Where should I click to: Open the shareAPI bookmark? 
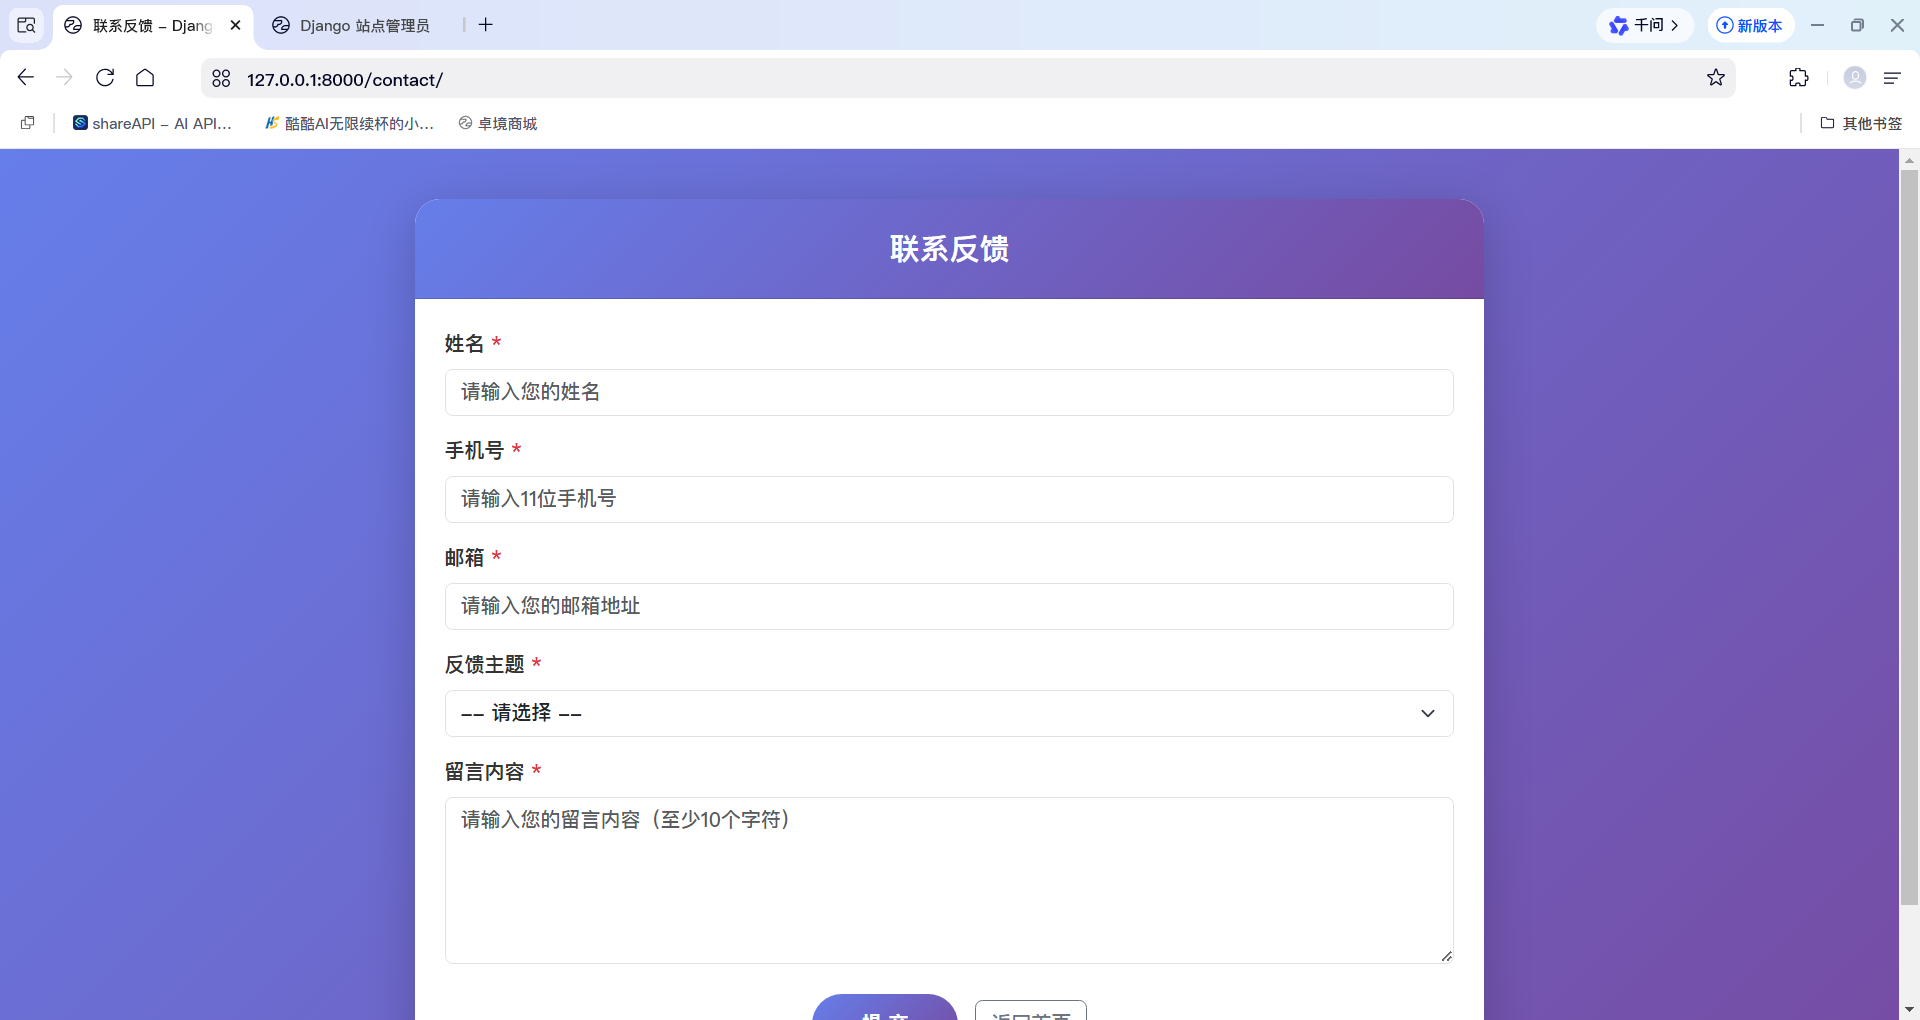pos(153,123)
